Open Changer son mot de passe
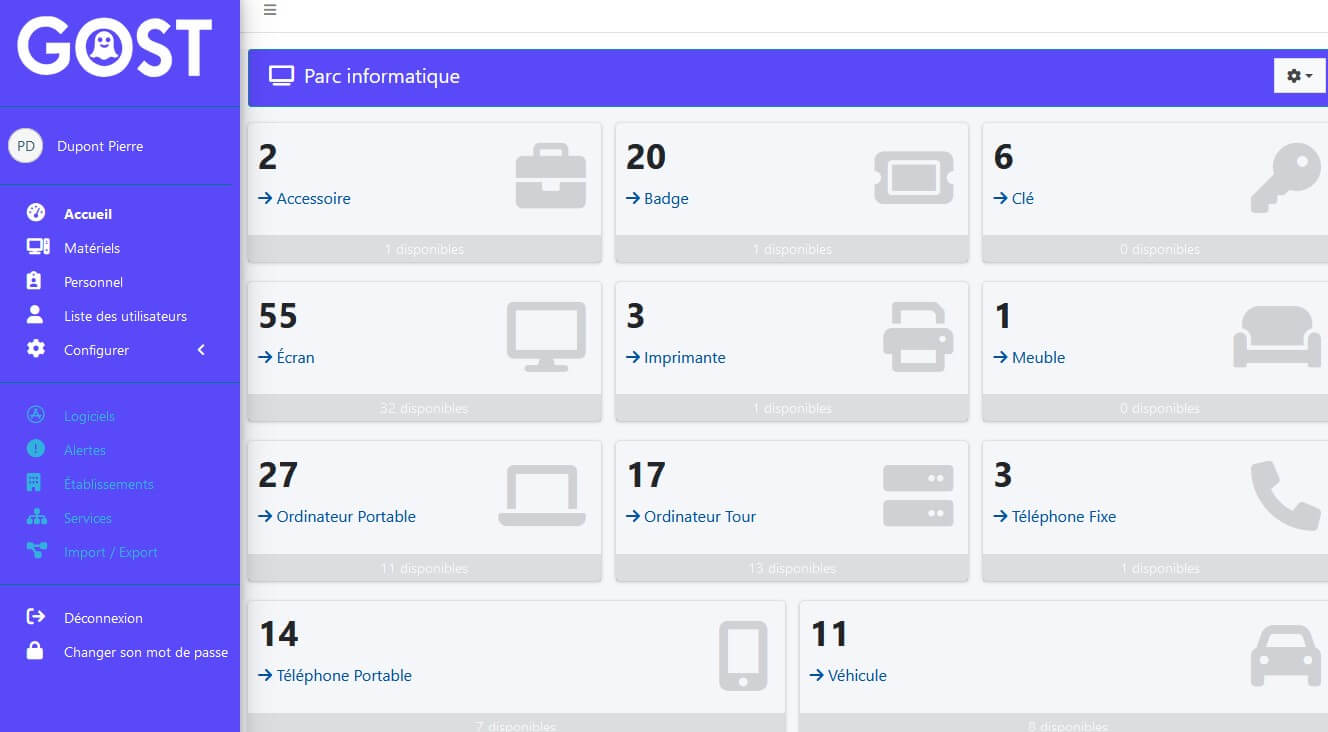1328x732 pixels. tap(145, 652)
